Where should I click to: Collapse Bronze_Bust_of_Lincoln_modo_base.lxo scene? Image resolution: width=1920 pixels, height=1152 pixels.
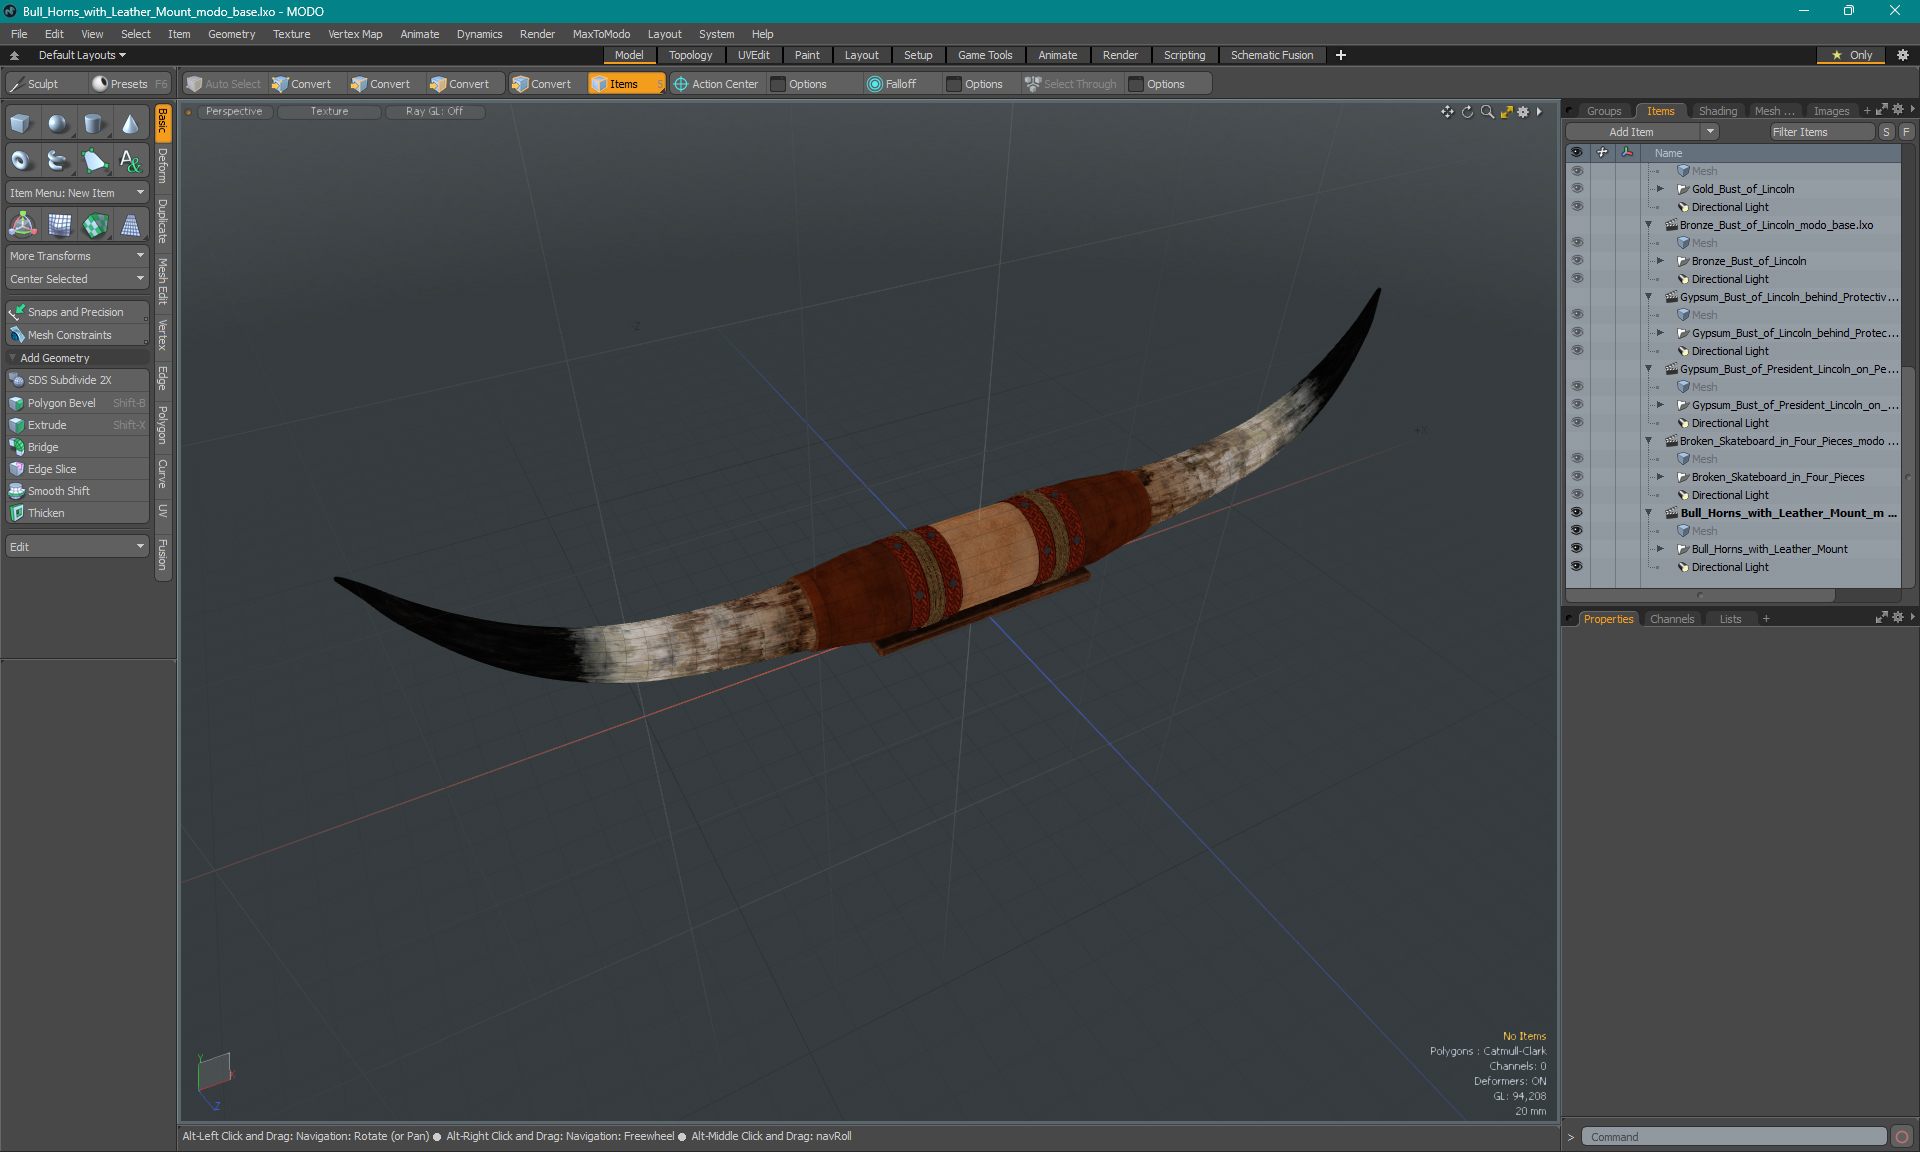1649,225
